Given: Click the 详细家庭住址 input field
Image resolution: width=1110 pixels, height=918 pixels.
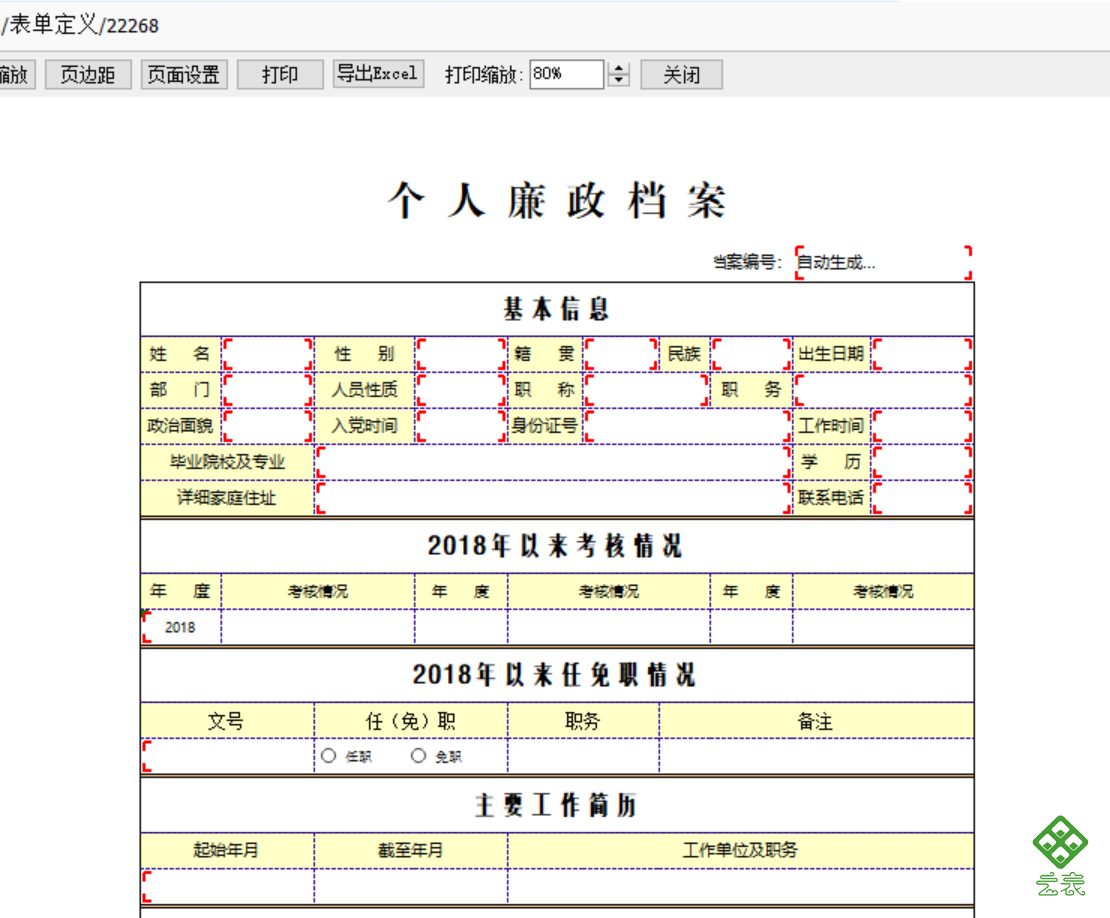Looking at the screenshot, I should pos(553,498).
